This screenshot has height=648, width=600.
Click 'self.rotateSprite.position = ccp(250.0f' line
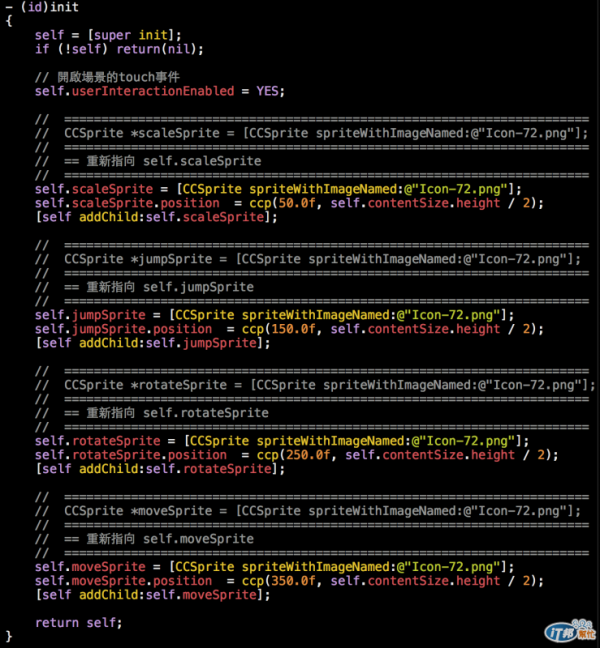click(297, 455)
